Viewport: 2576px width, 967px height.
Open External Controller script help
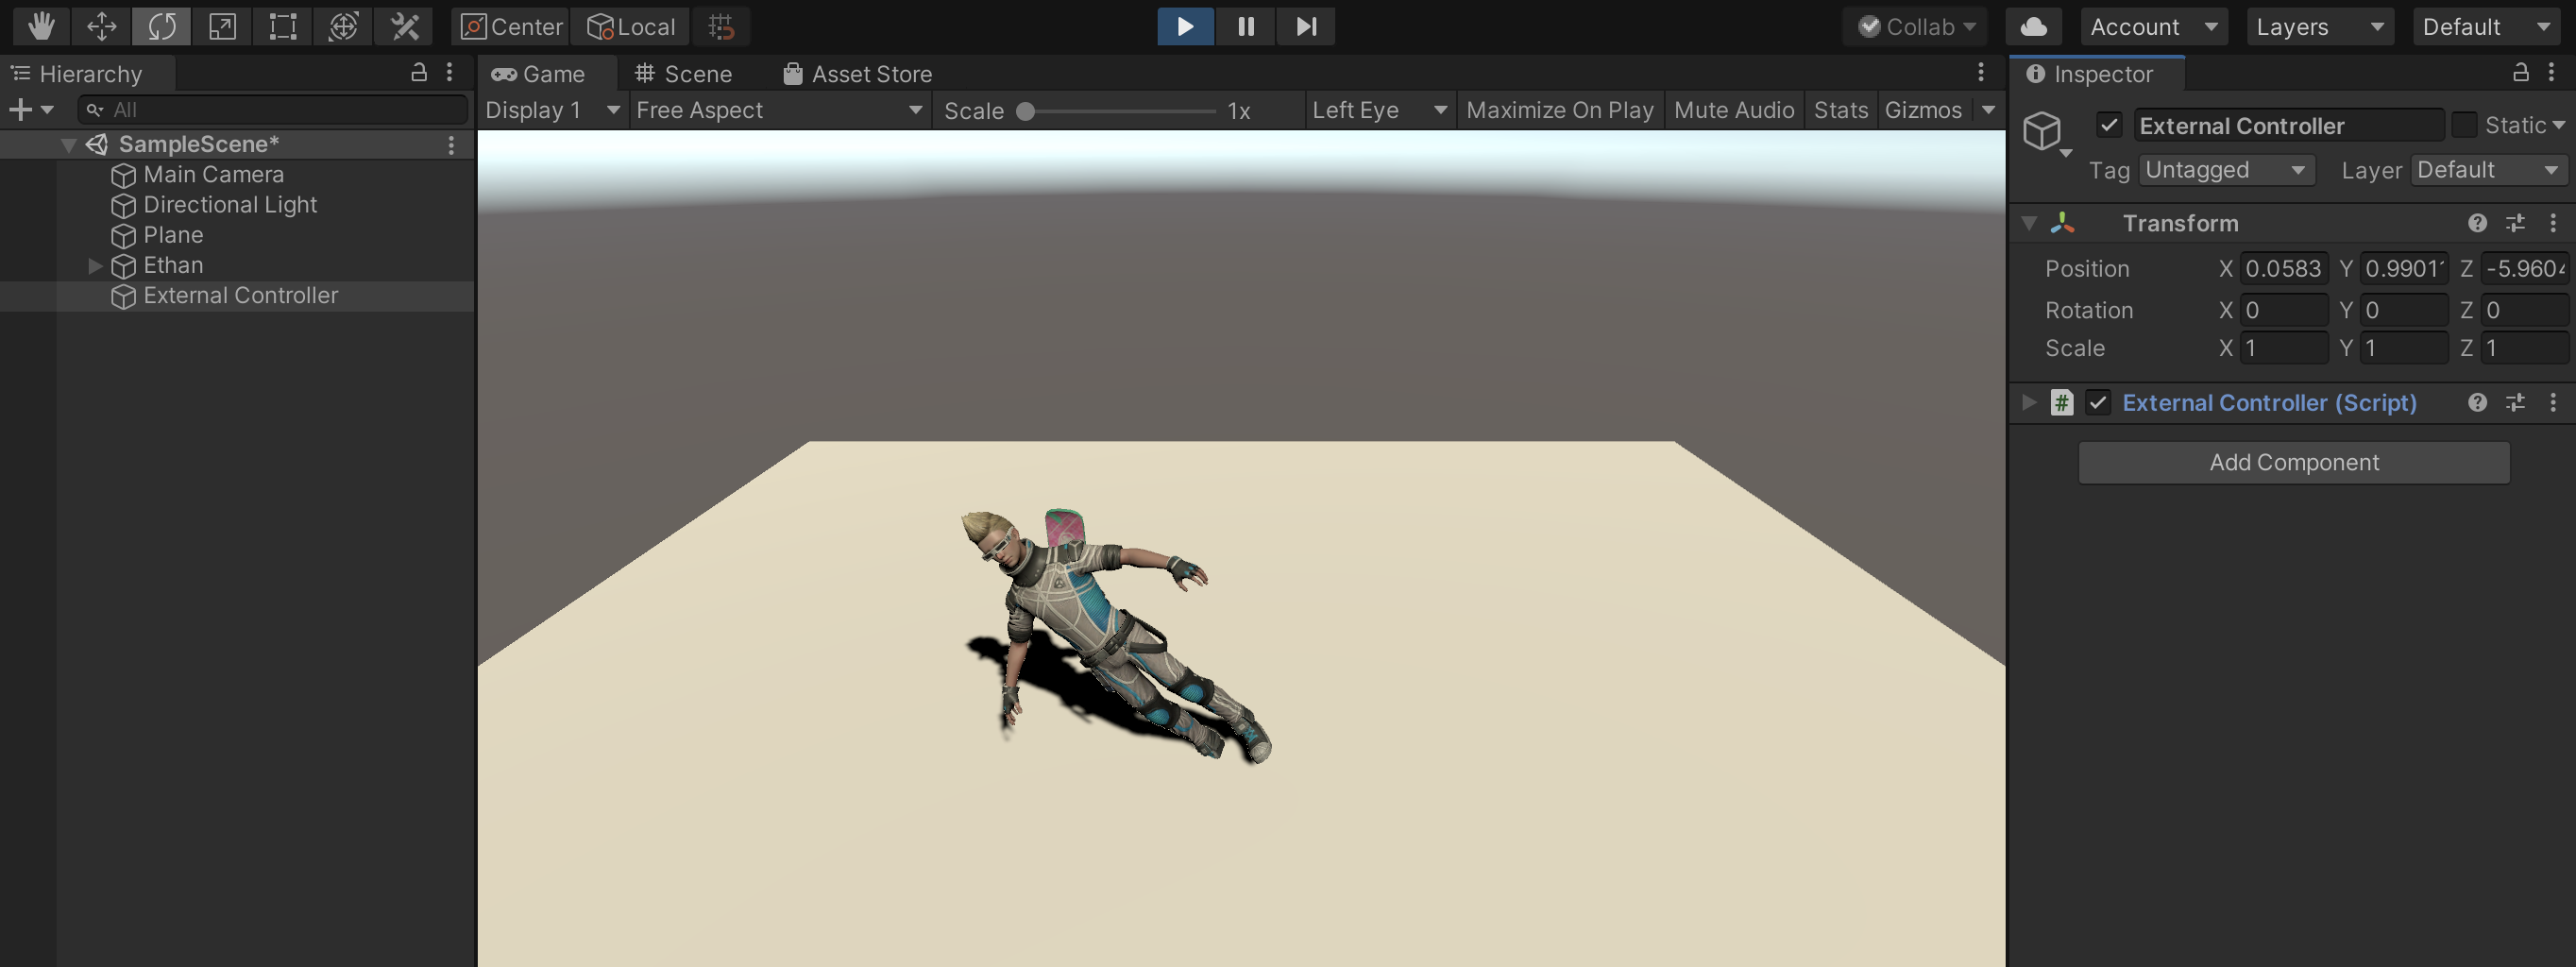pos(2477,402)
